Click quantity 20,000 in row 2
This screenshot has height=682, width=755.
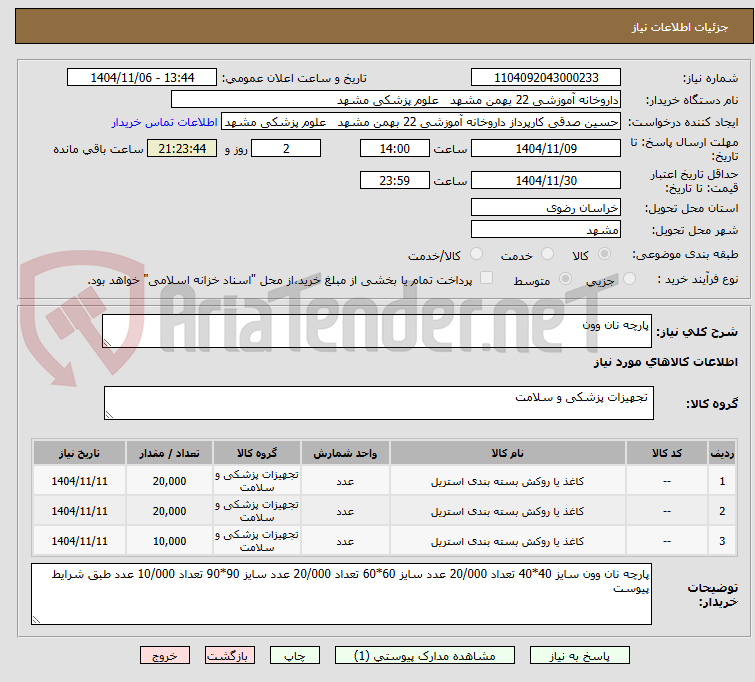[x=169, y=511]
